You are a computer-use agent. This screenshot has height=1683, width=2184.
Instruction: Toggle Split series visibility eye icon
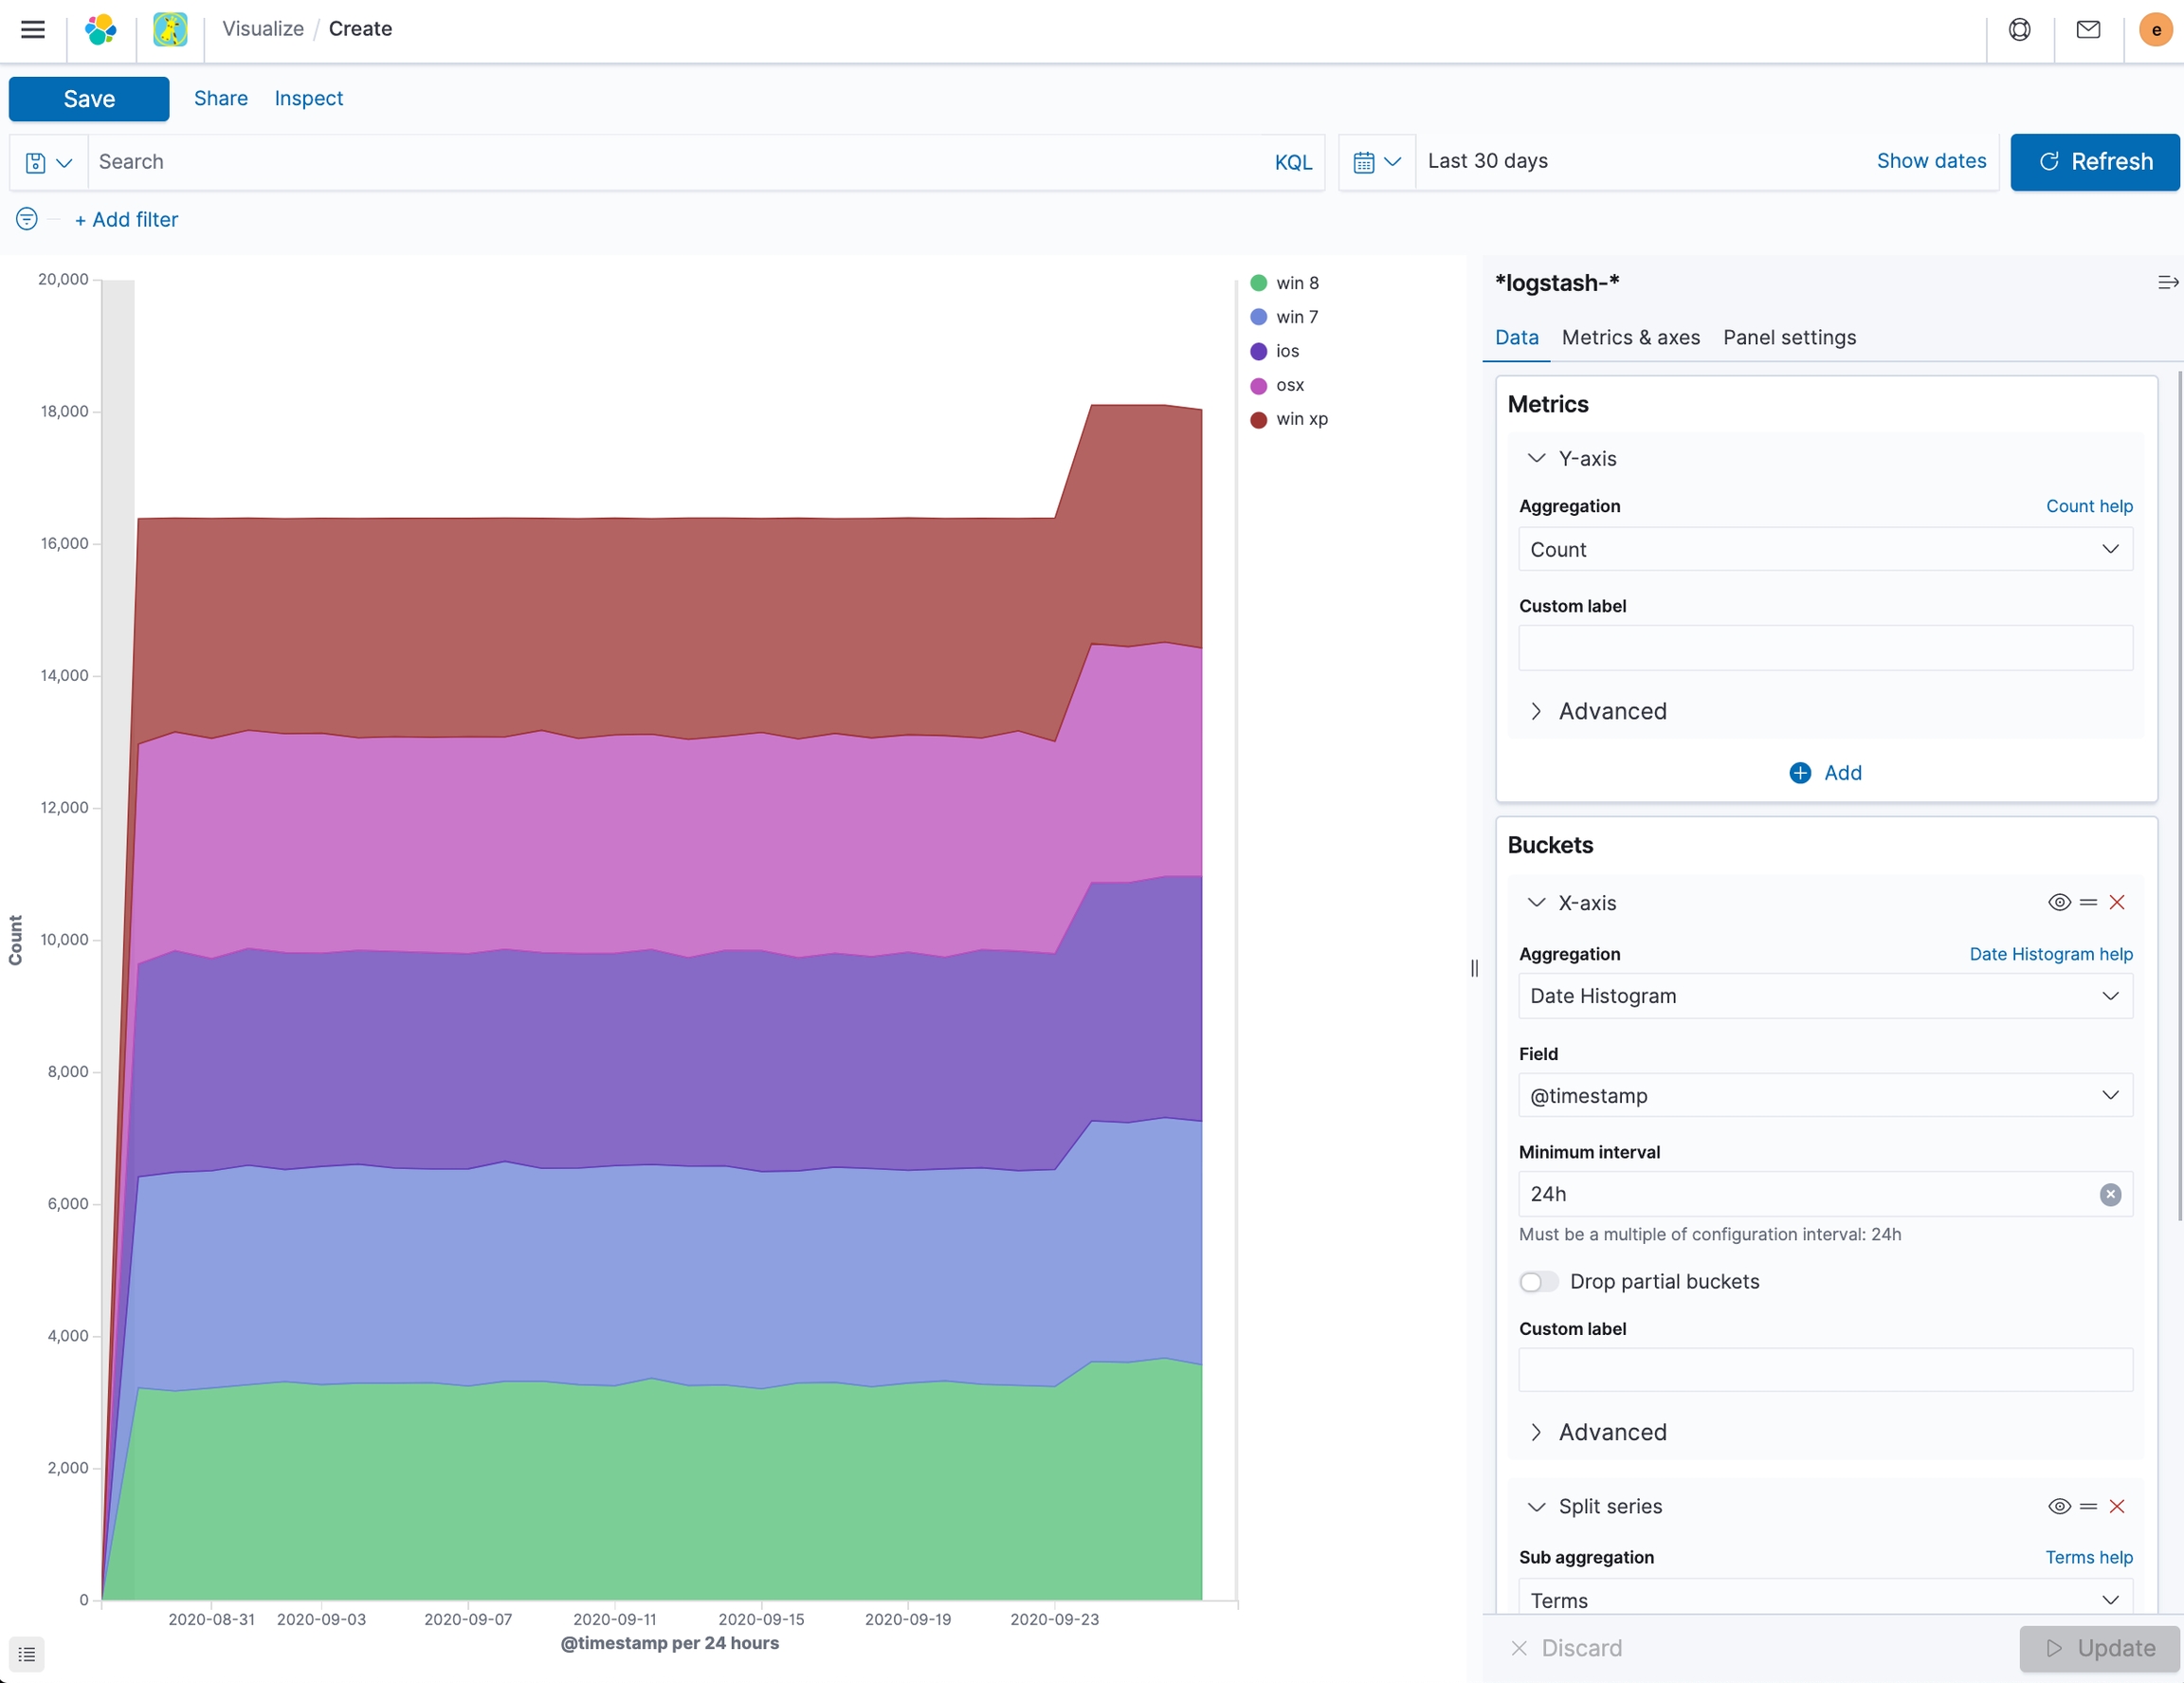tap(2059, 1506)
